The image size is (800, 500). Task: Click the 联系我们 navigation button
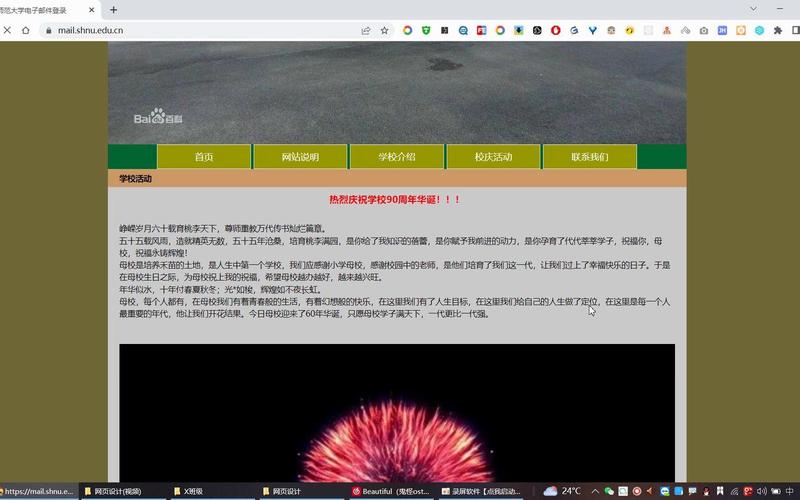click(x=589, y=157)
